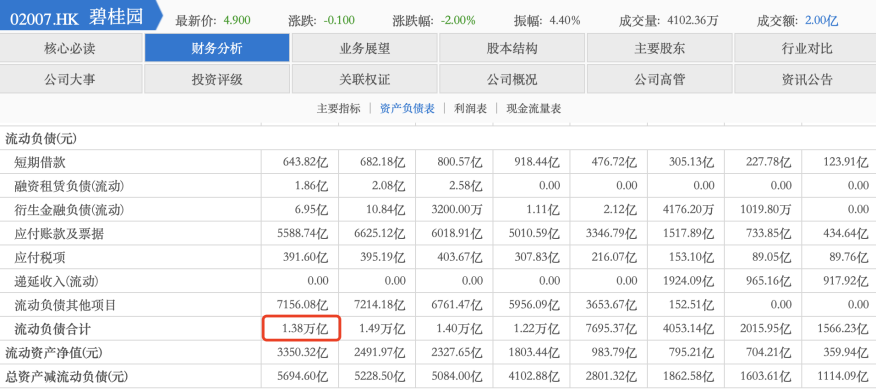
Task: Select the 财务分析 tab
Action: pyautogui.click(x=217, y=48)
